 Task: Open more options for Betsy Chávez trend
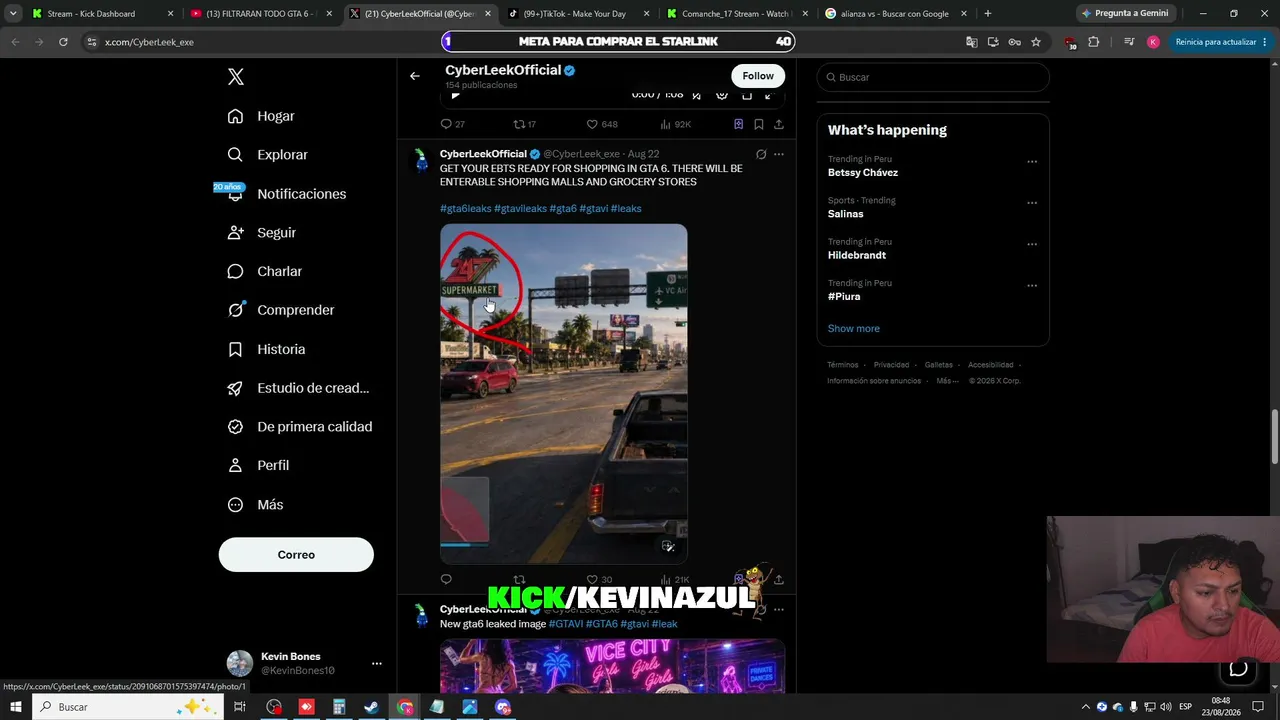[1032, 161]
